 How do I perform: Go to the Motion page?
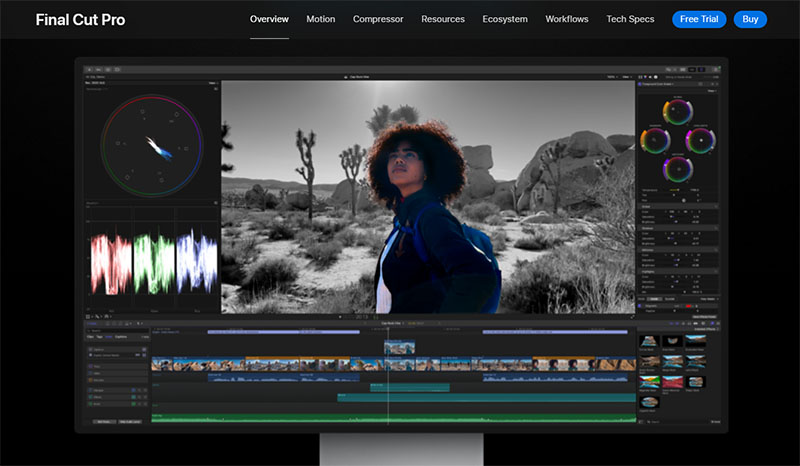[320, 19]
